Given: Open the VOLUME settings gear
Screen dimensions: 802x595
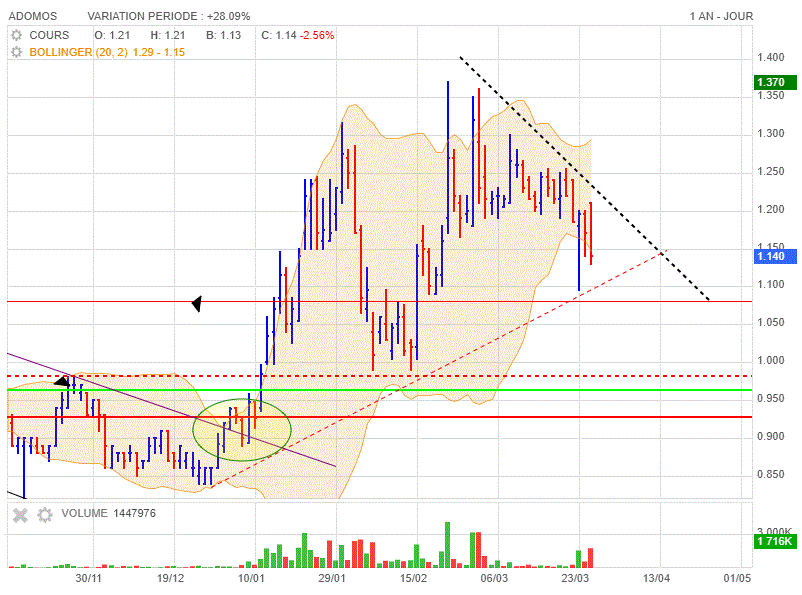Looking at the screenshot, I should click(45, 515).
